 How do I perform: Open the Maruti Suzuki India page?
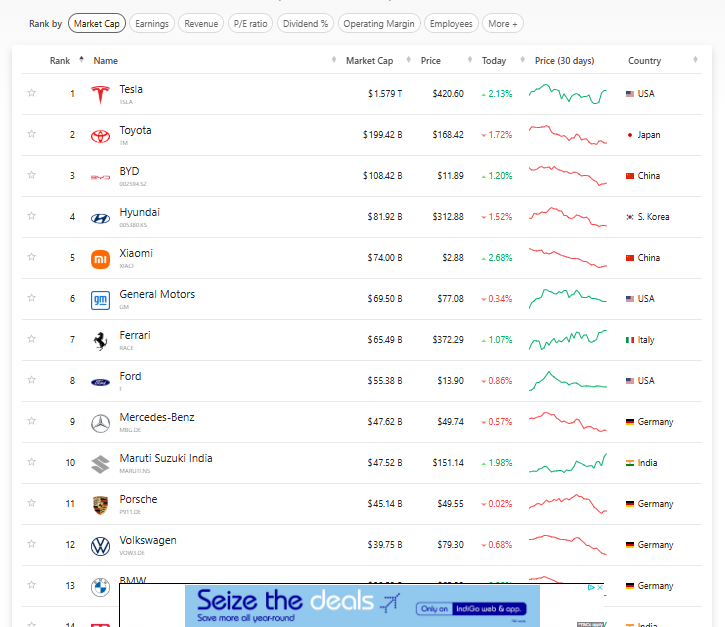[166, 458]
